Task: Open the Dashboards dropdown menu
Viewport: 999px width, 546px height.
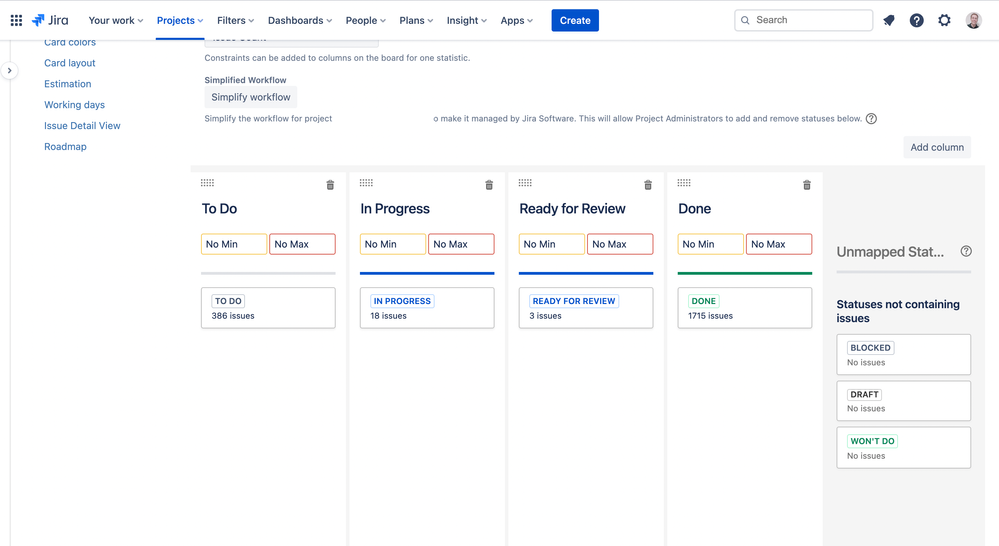Action: coord(300,20)
